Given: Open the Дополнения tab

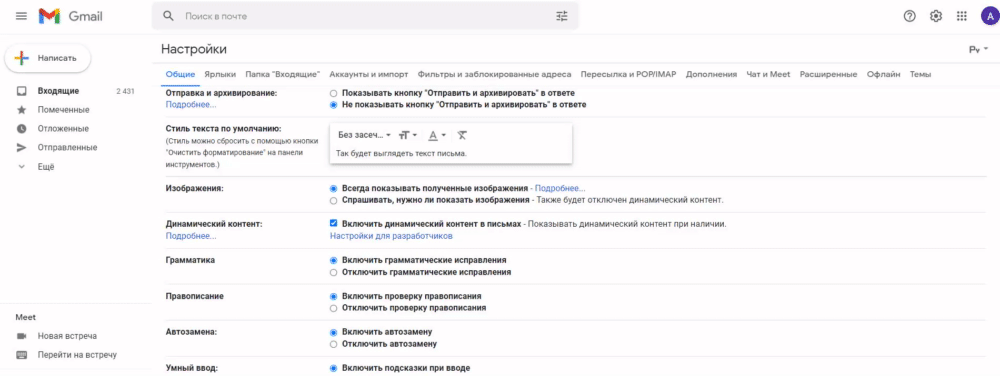Looking at the screenshot, I should coord(711,75).
